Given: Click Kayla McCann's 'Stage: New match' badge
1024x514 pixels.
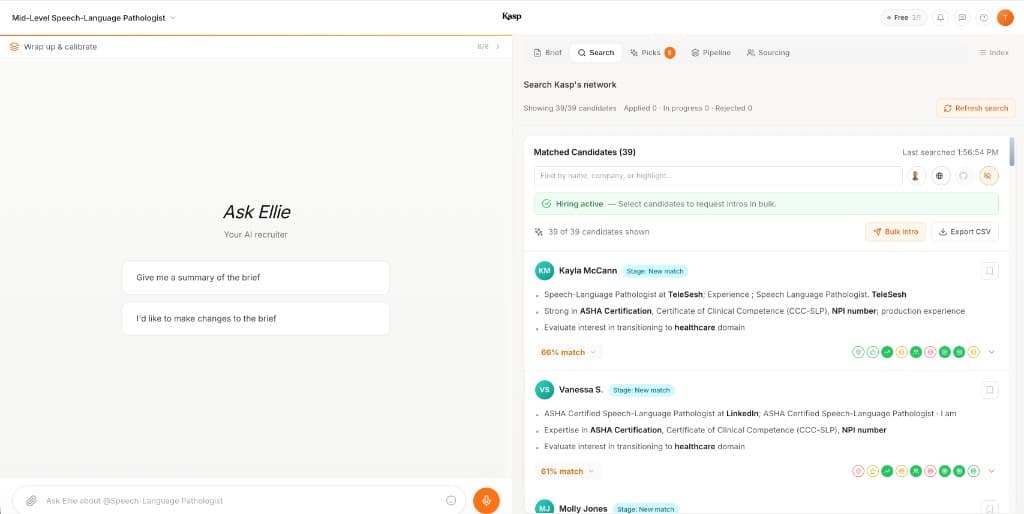Looking at the screenshot, I should tap(655, 271).
